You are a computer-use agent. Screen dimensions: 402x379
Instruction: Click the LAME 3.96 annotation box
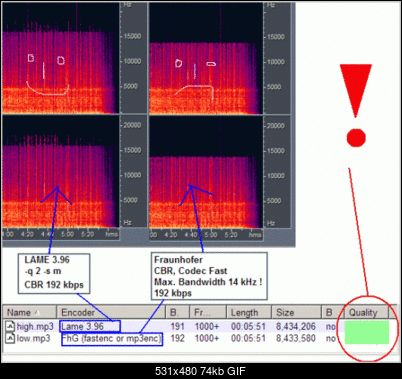(x=54, y=273)
